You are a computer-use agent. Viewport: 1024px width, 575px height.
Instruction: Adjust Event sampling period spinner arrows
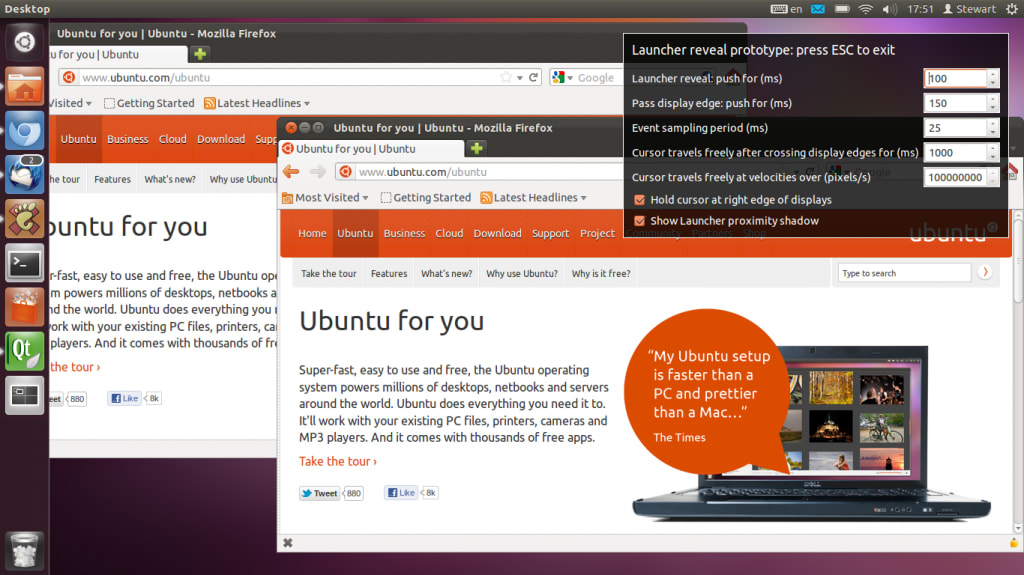click(x=993, y=128)
